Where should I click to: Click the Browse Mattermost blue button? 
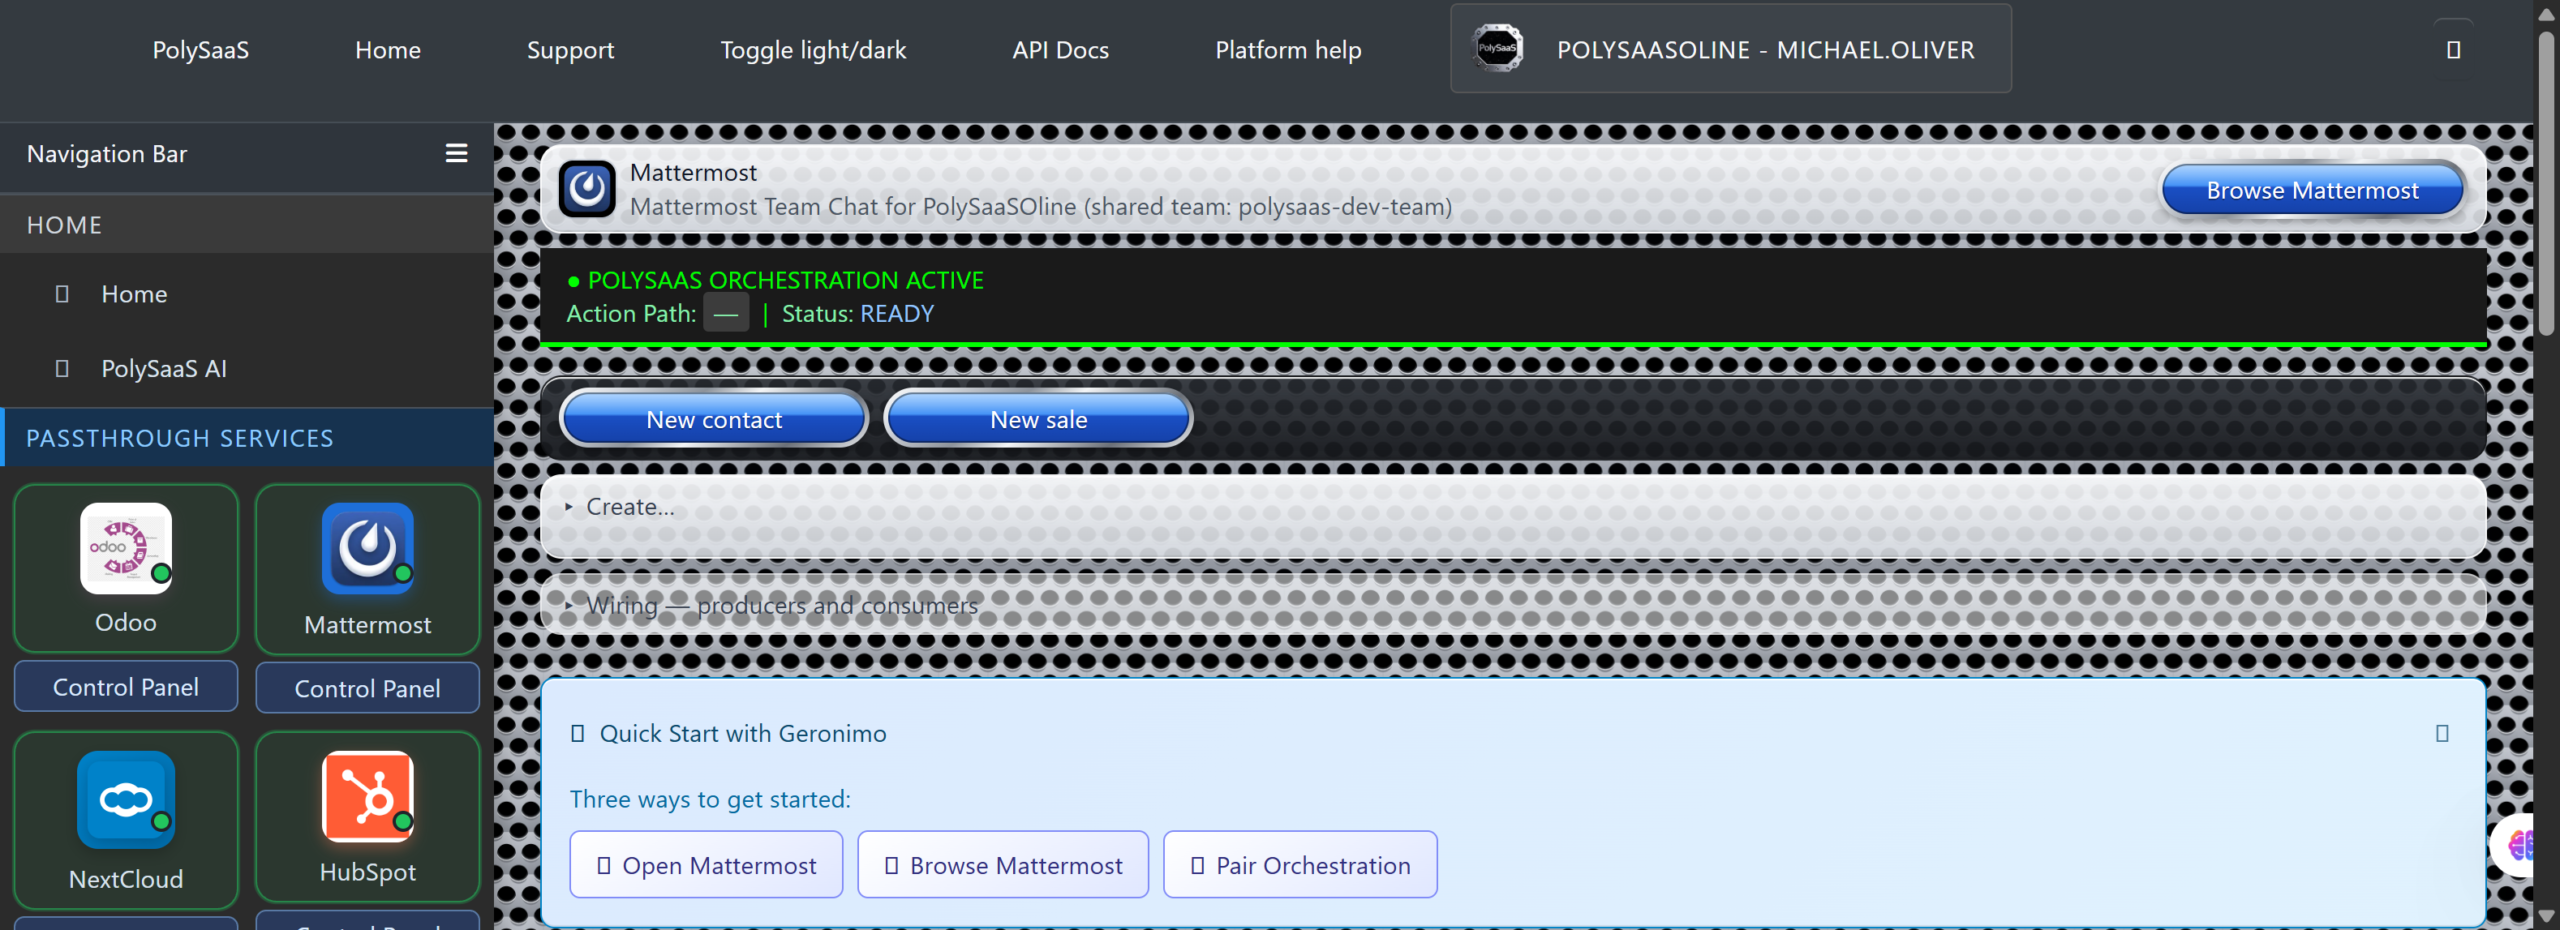(x=2312, y=190)
